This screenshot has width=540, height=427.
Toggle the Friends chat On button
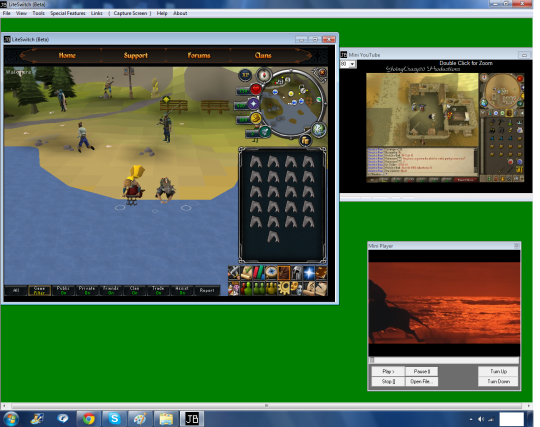click(111, 290)
